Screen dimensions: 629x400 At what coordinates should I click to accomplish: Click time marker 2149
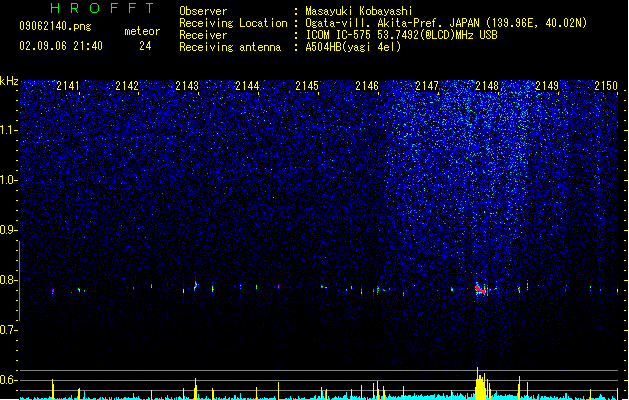547,86
